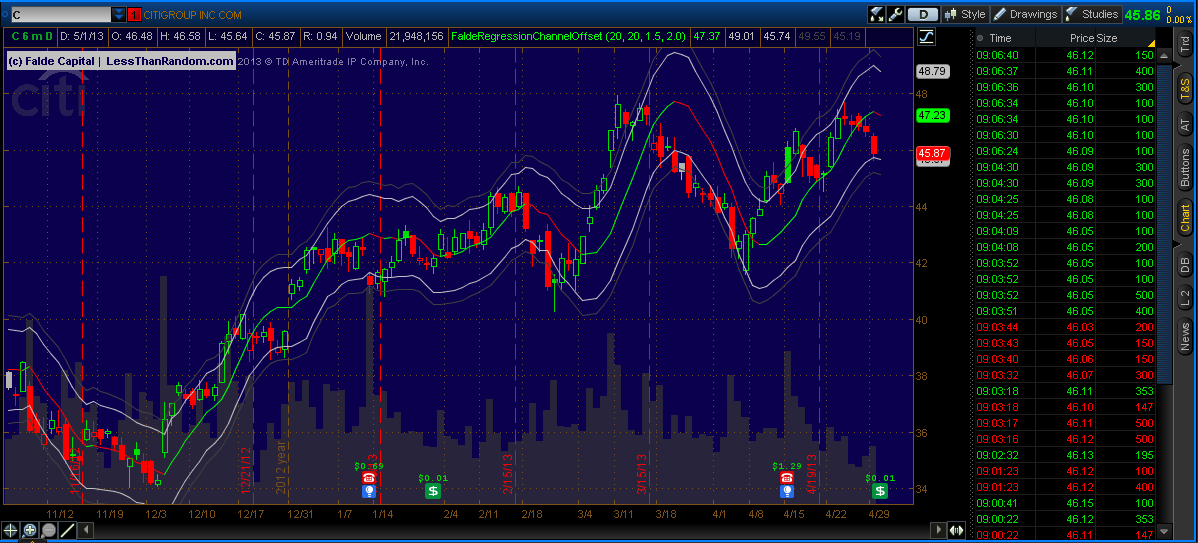Click the 48.79 upper band price bubble

tap(932, 71)
